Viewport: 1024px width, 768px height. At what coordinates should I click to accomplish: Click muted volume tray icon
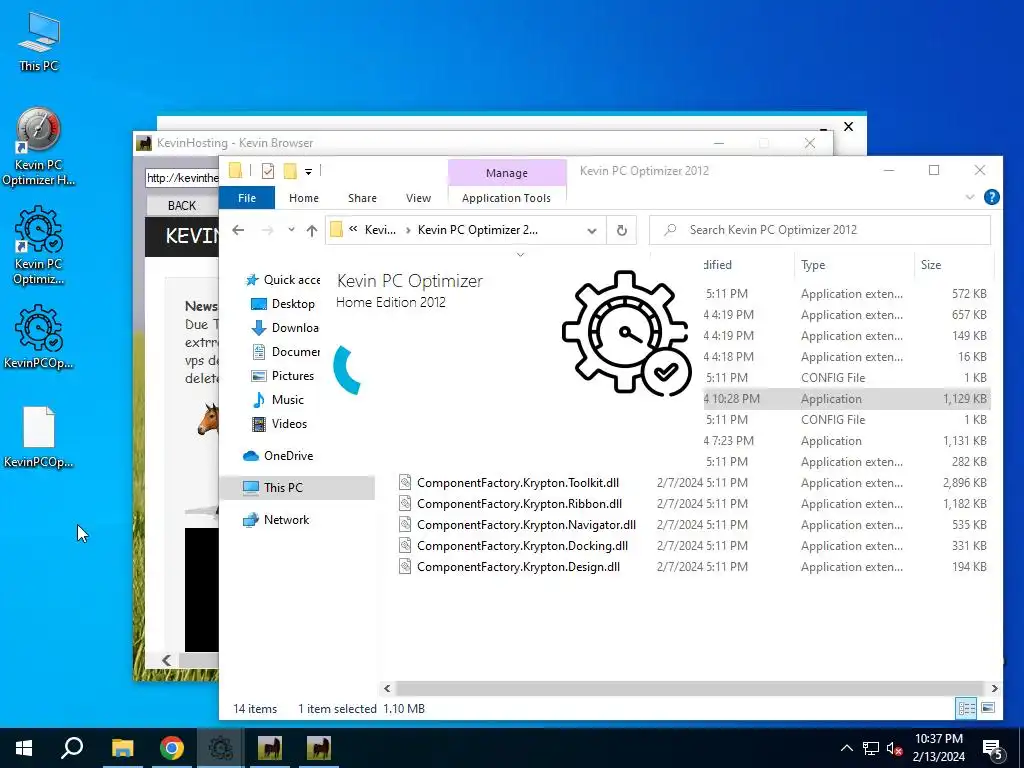click(895, 748)
